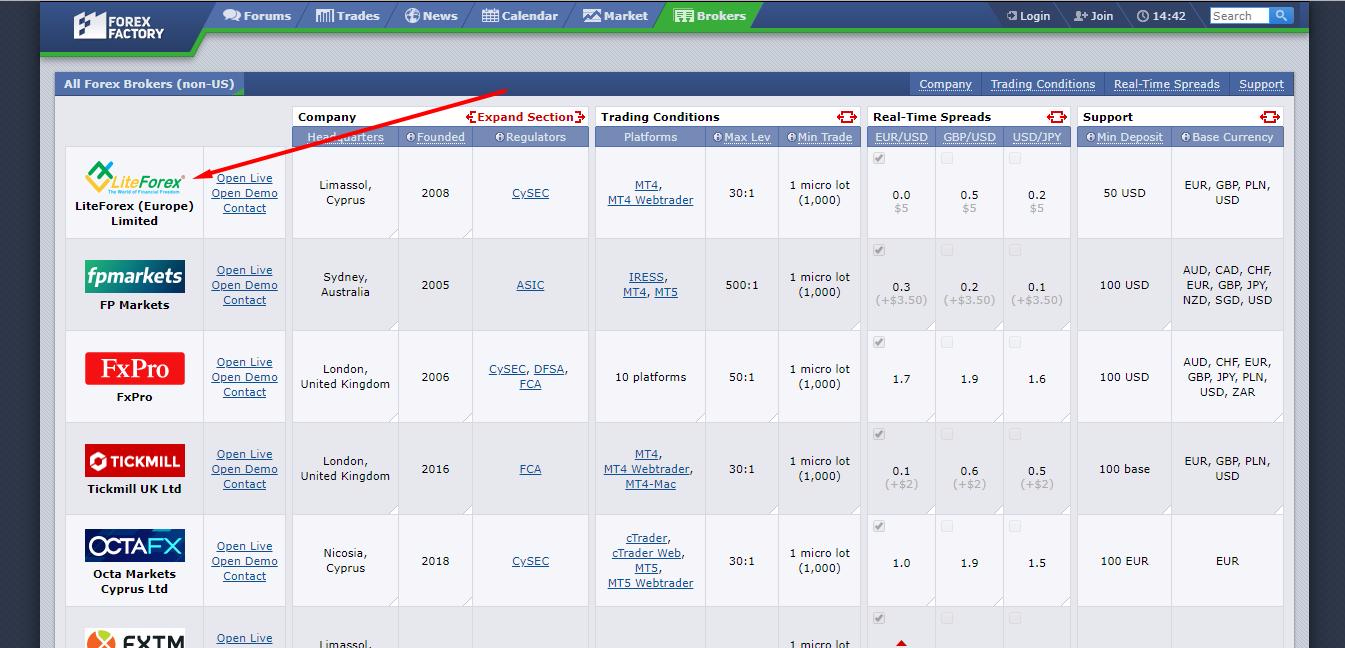The width and height of the screenshot is (1345, 648).
Task: Sort by Max Lev column header
Action: [747, 137]
